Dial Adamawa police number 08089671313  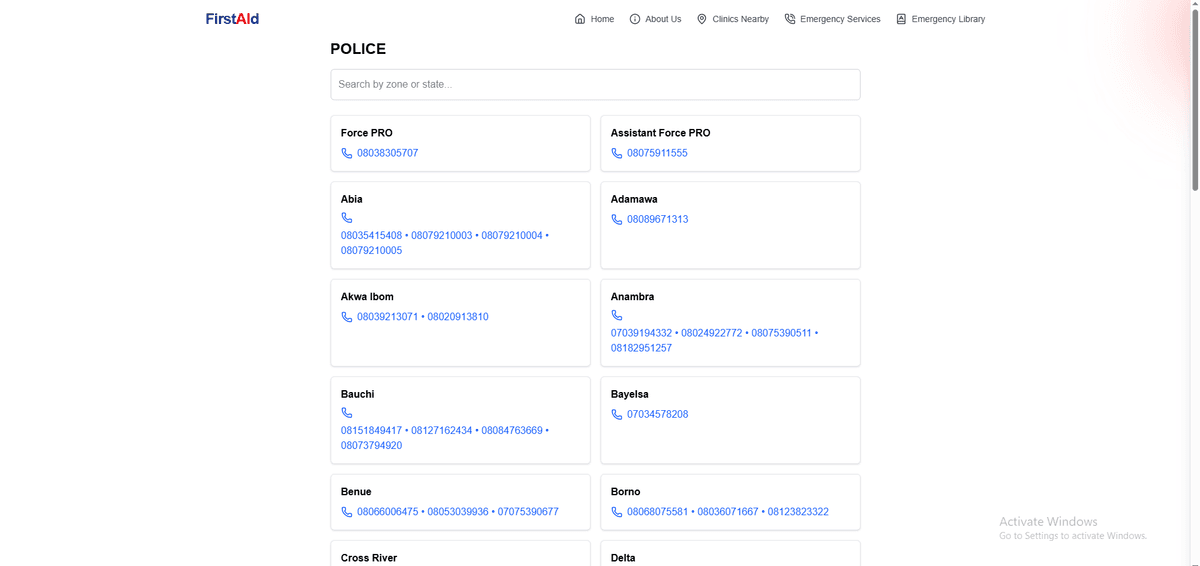pos(657,219)
